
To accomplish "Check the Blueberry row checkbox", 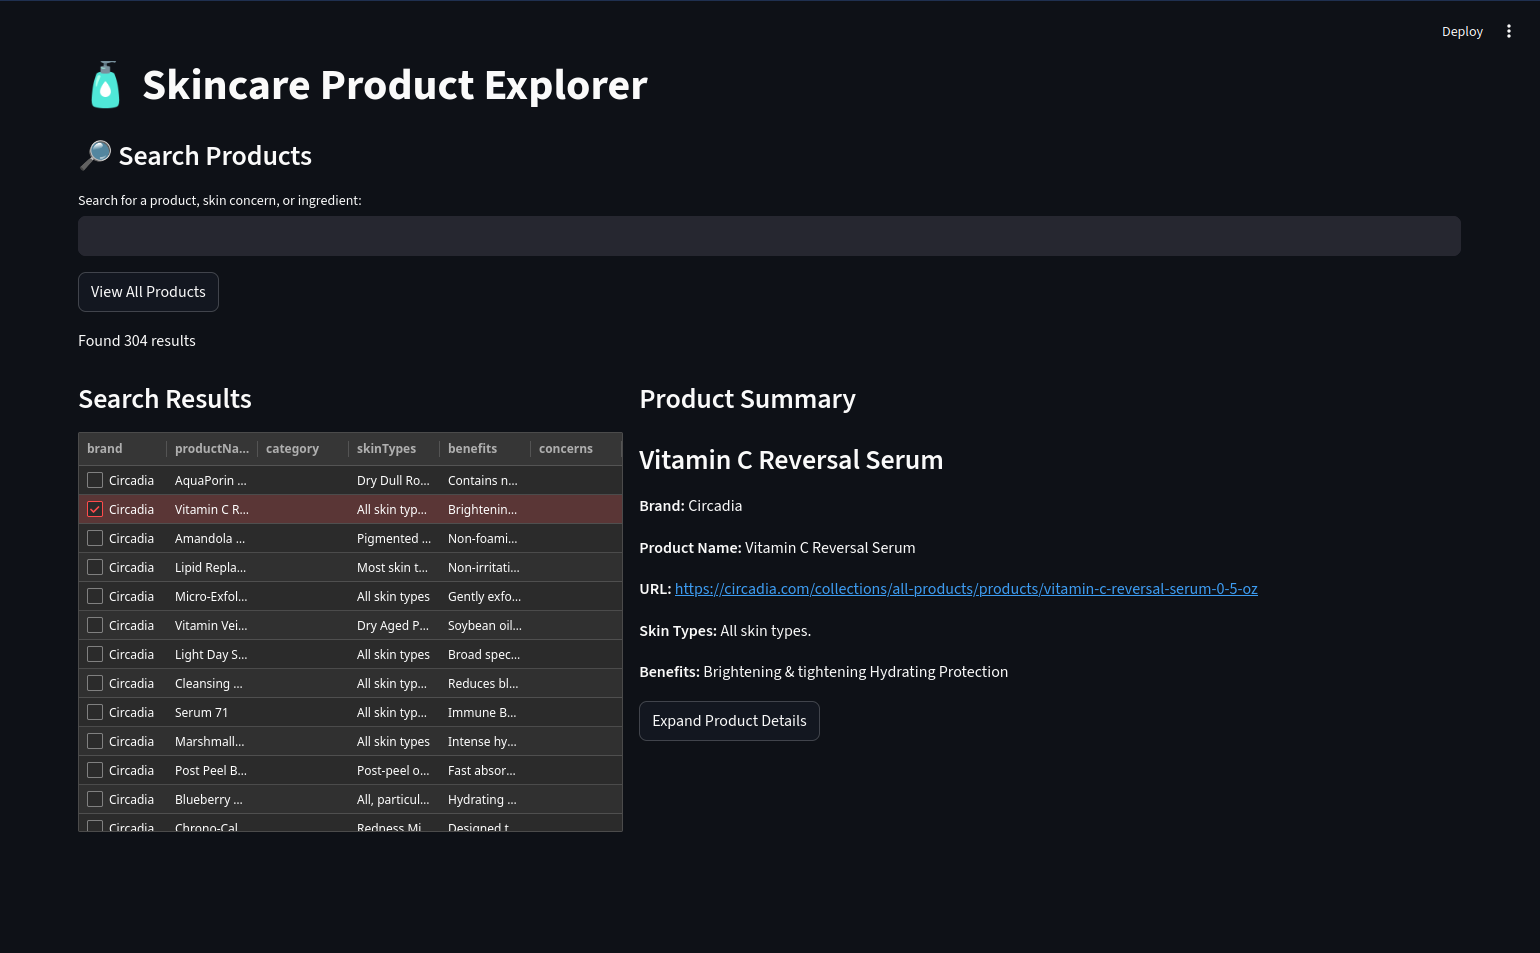I will [95, 799].
